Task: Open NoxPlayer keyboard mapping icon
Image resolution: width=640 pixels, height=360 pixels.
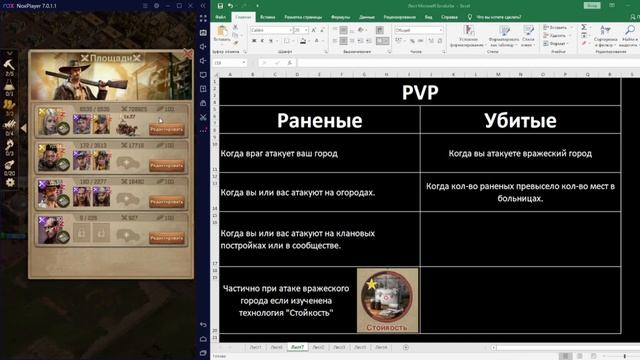Action: click(203, 33)
